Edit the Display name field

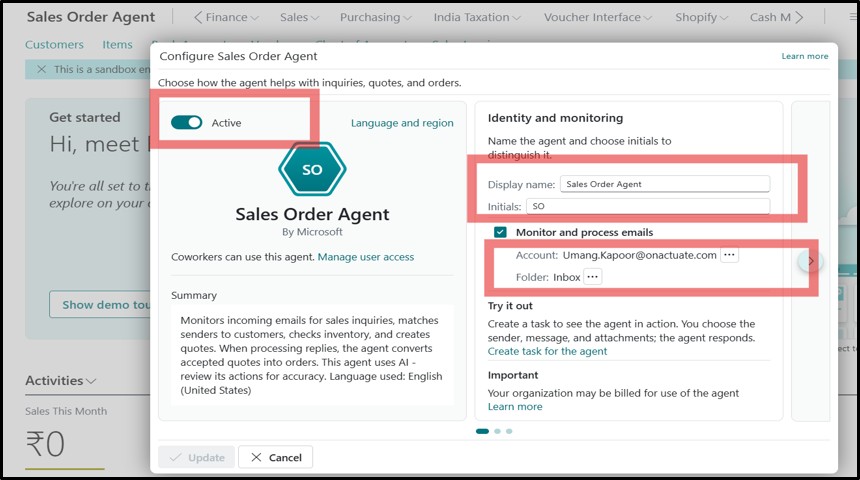(x=665, y=184)
